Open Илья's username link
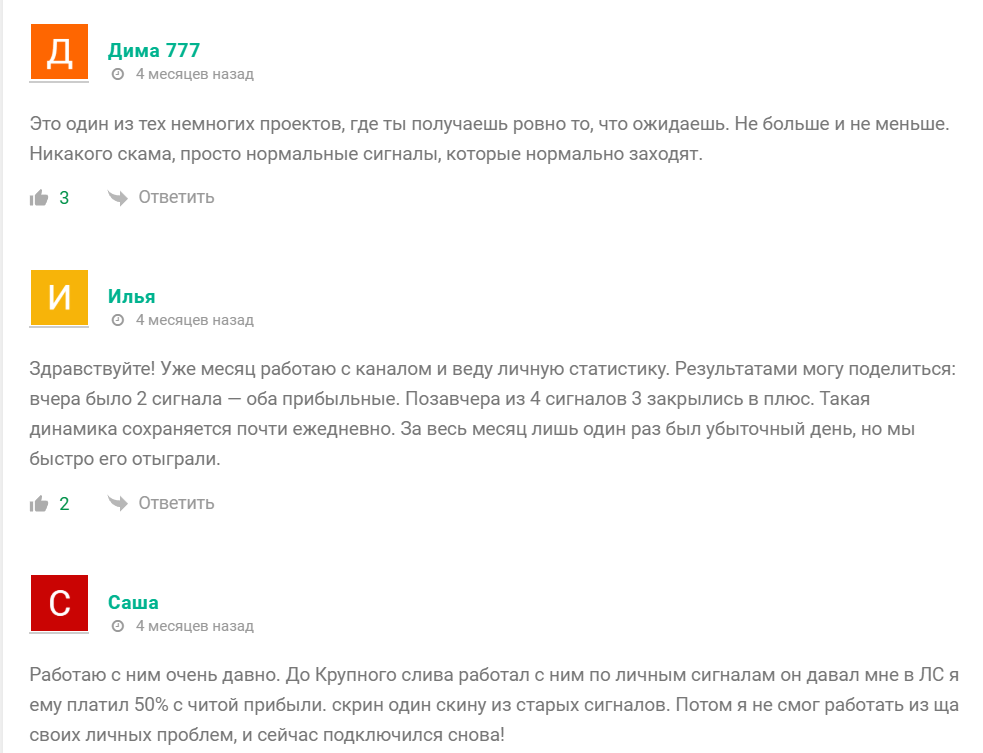Screen dimensions: 983x753 [132, 297]
